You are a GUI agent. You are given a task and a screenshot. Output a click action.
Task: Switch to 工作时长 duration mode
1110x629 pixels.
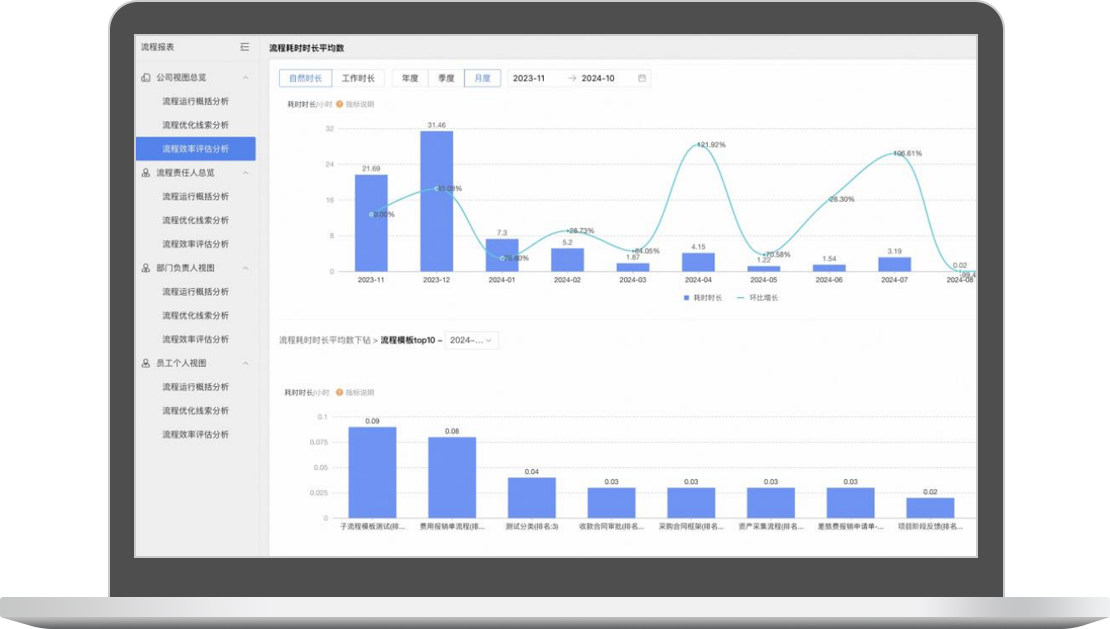click(x=359, y=78)
